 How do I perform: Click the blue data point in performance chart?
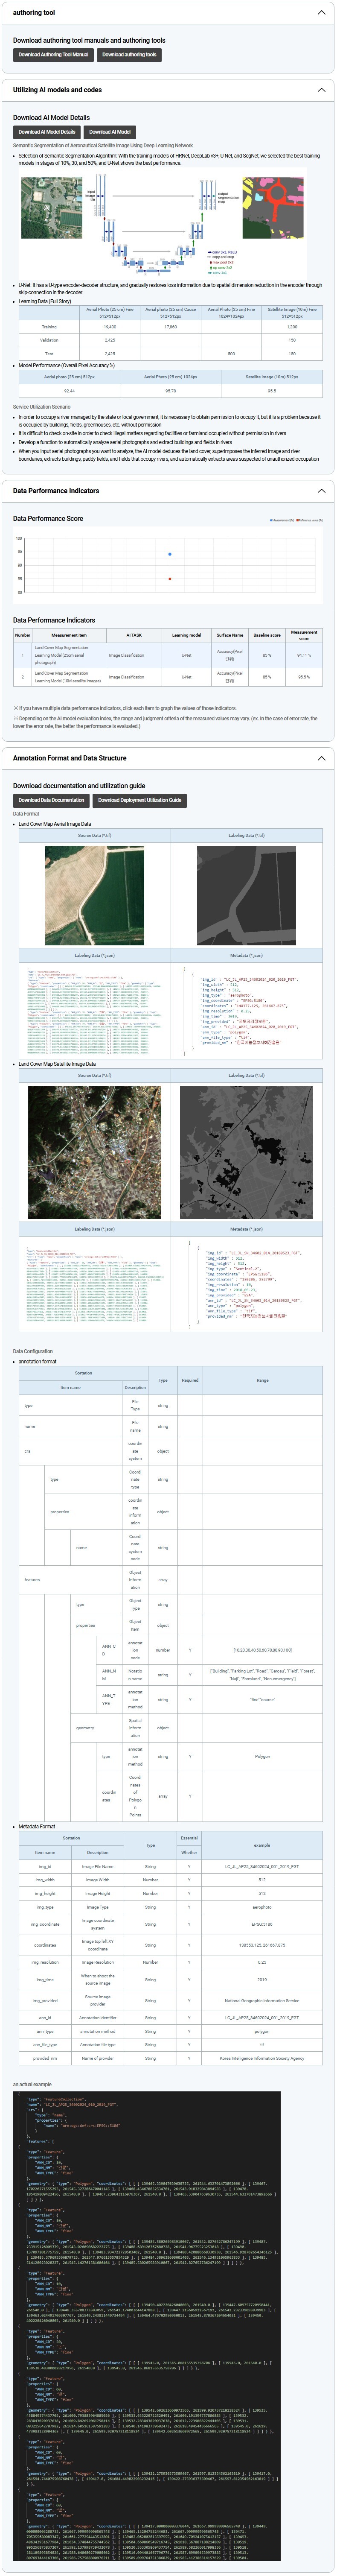pyautogui.click(x=170, y=553)
